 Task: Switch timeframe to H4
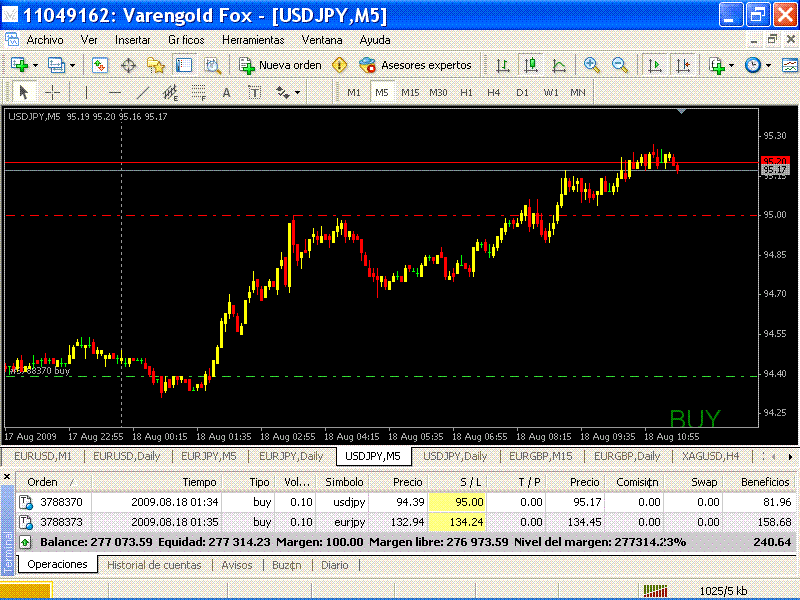493,92
